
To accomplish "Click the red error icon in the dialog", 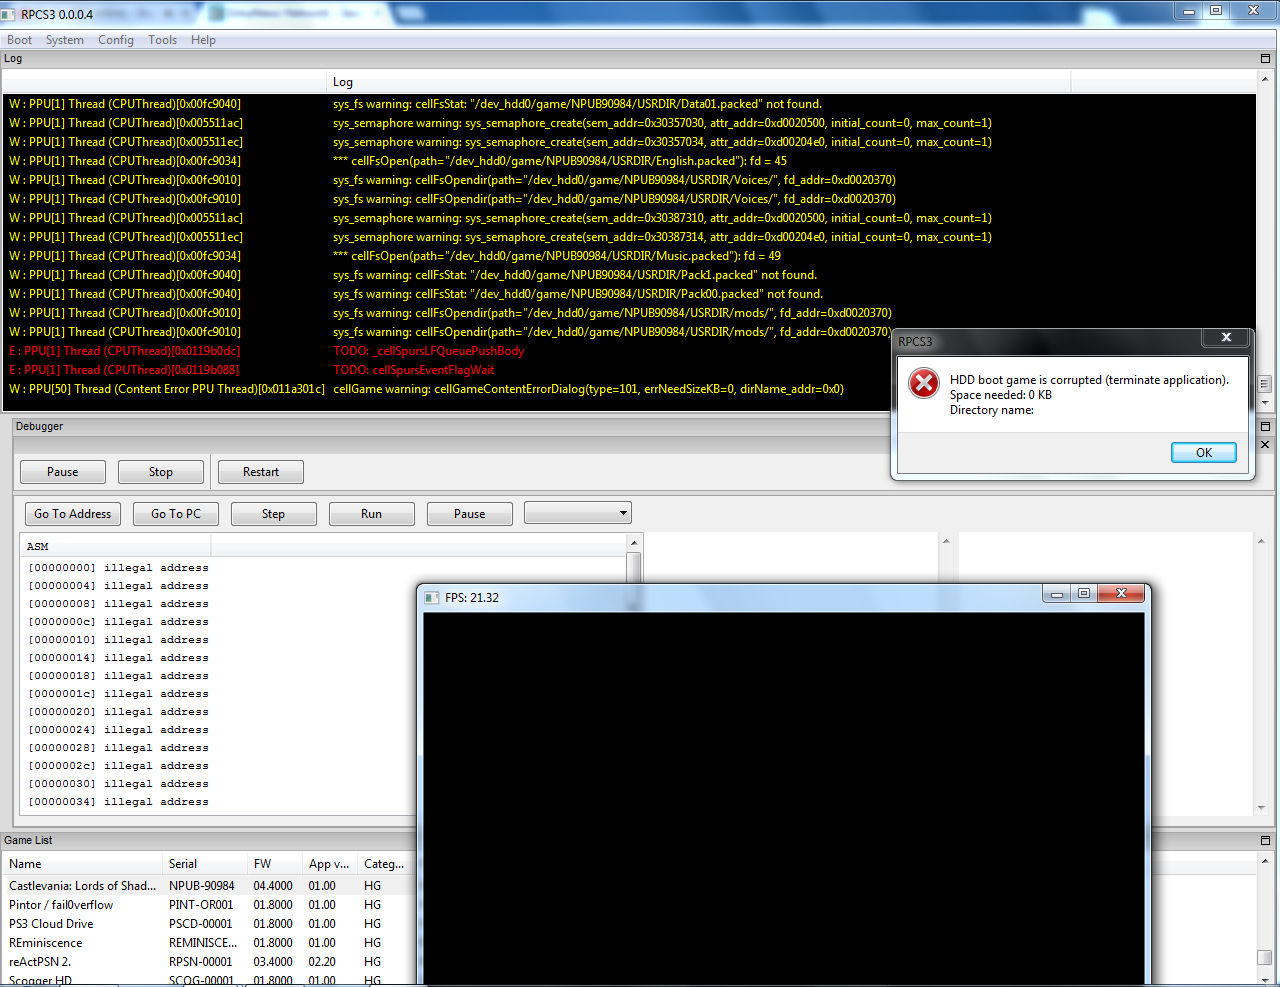I will point(924,383).
